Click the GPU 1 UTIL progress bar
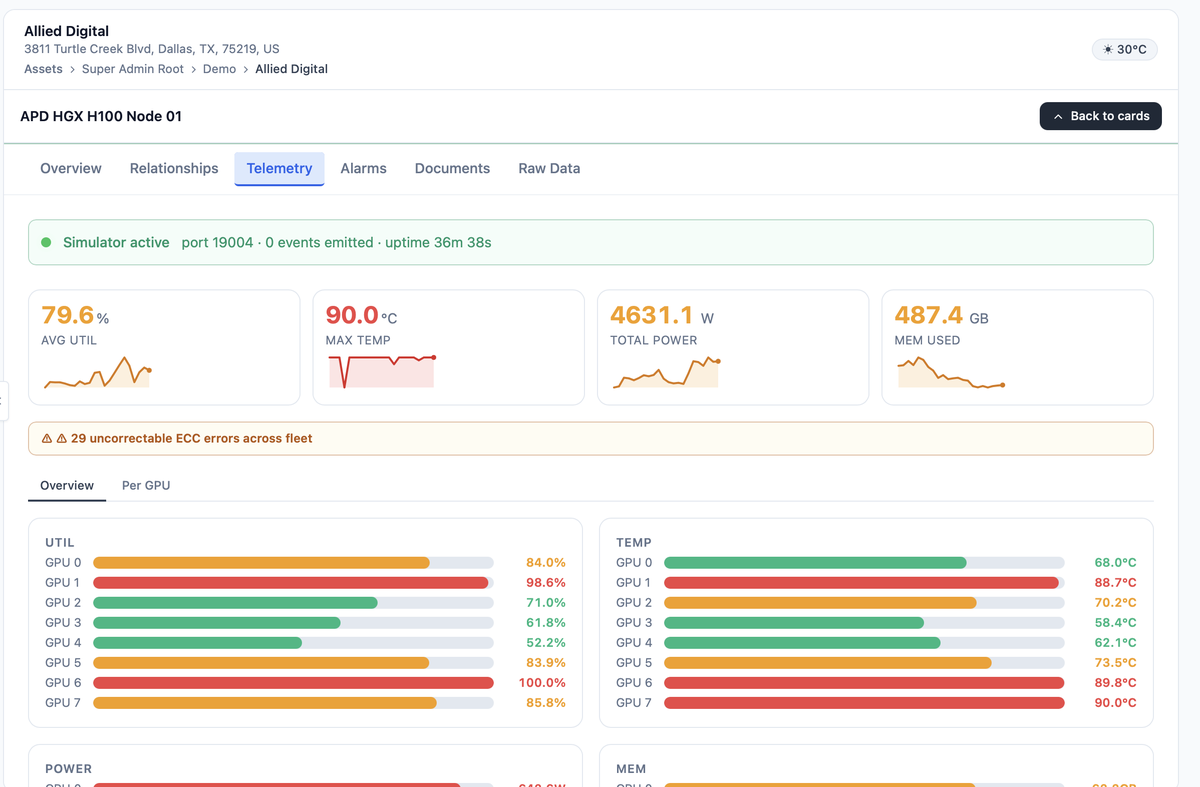 (x=293, y=583)
